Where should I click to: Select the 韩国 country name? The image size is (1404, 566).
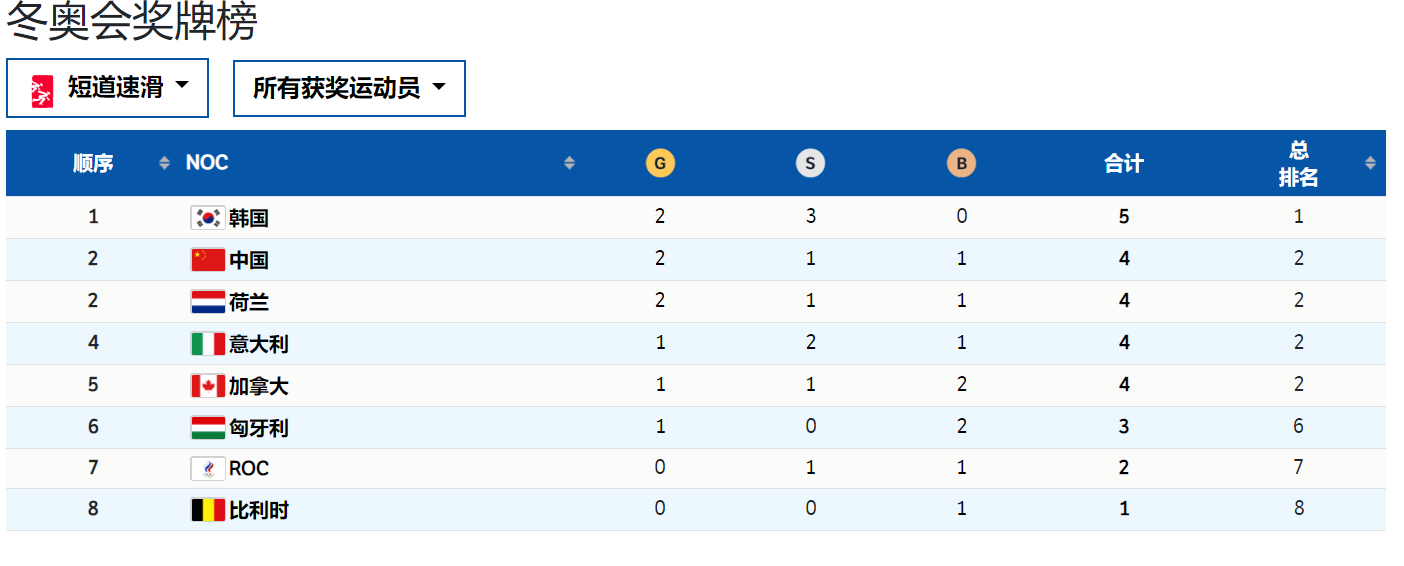point(249,218)
